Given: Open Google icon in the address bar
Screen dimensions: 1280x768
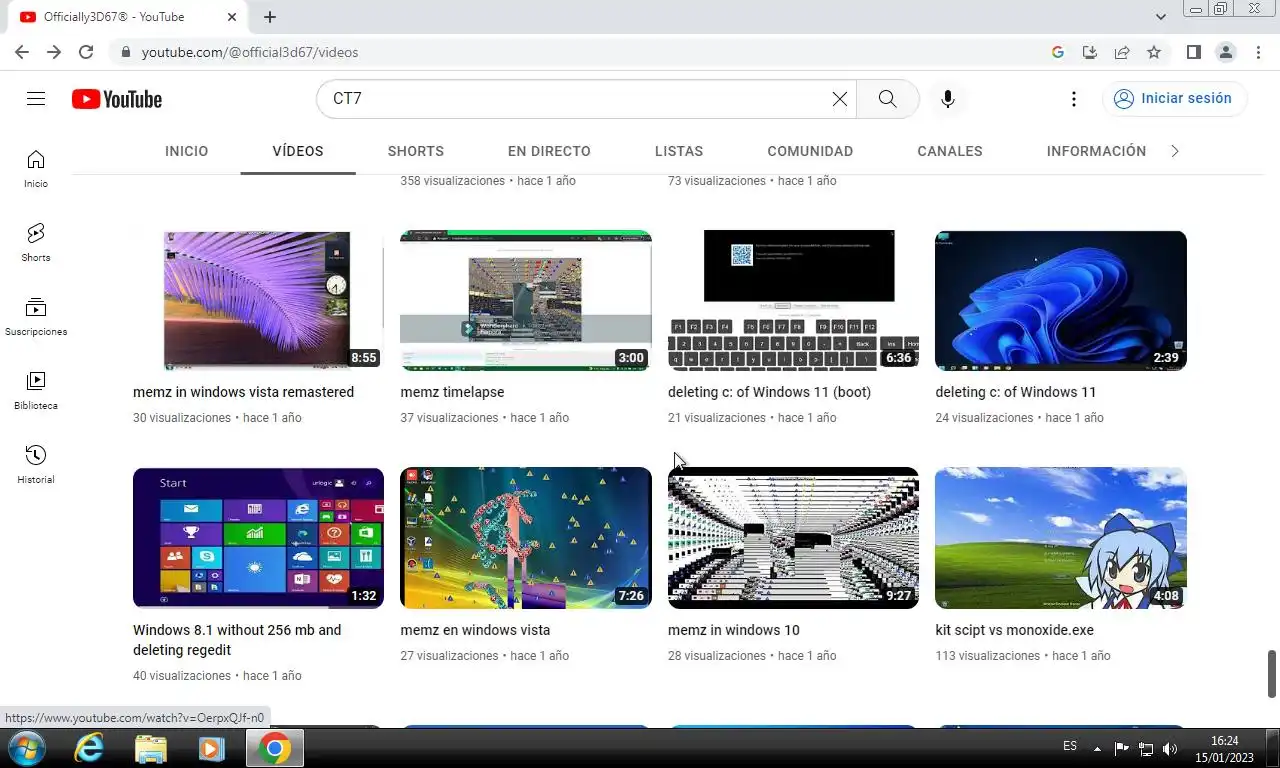Looking at the screenshot, I should (x=1058, y=52).
